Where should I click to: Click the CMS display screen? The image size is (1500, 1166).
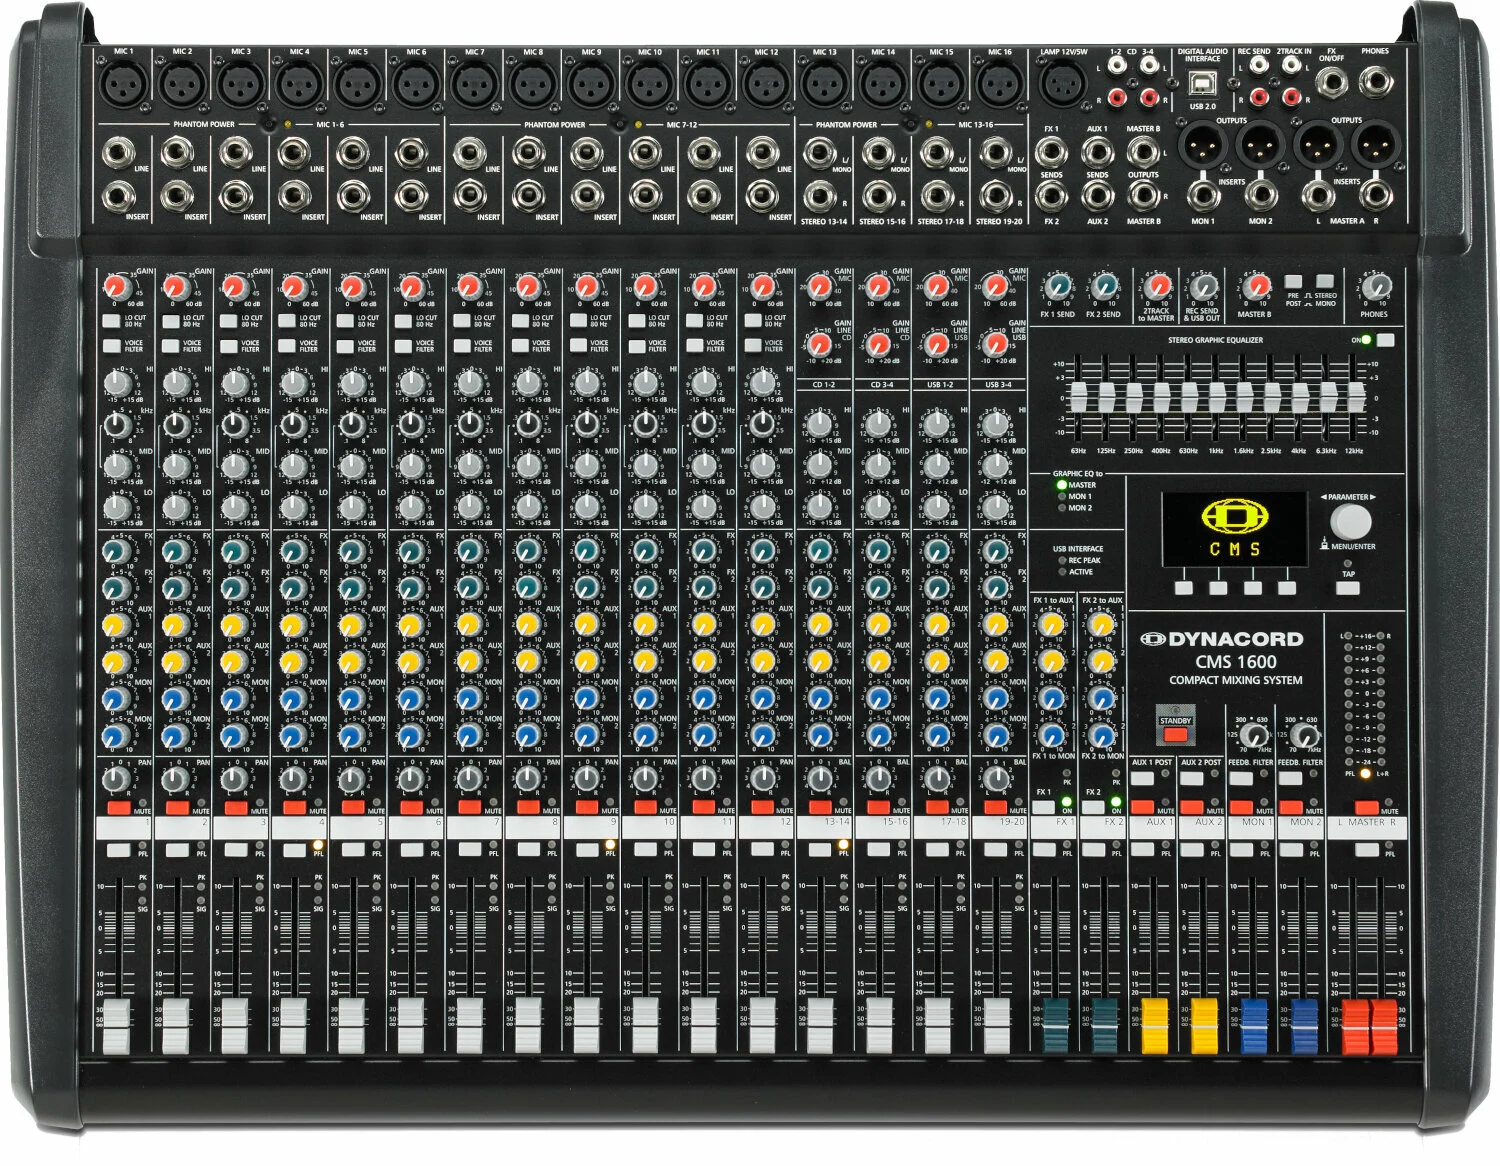(1235, 530)
